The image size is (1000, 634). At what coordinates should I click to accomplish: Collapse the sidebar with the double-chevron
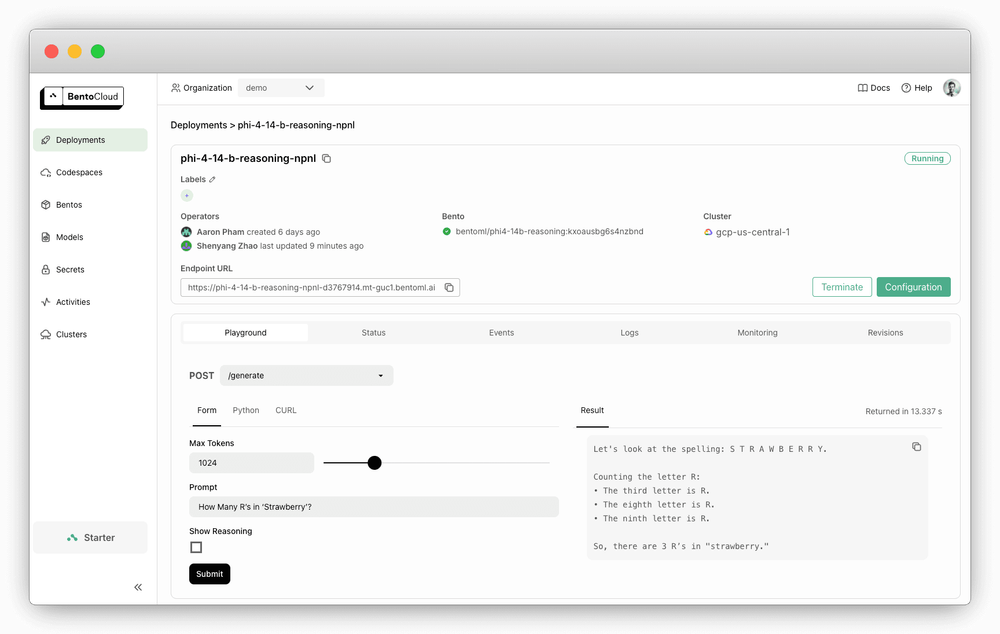(x=138, y=587)
